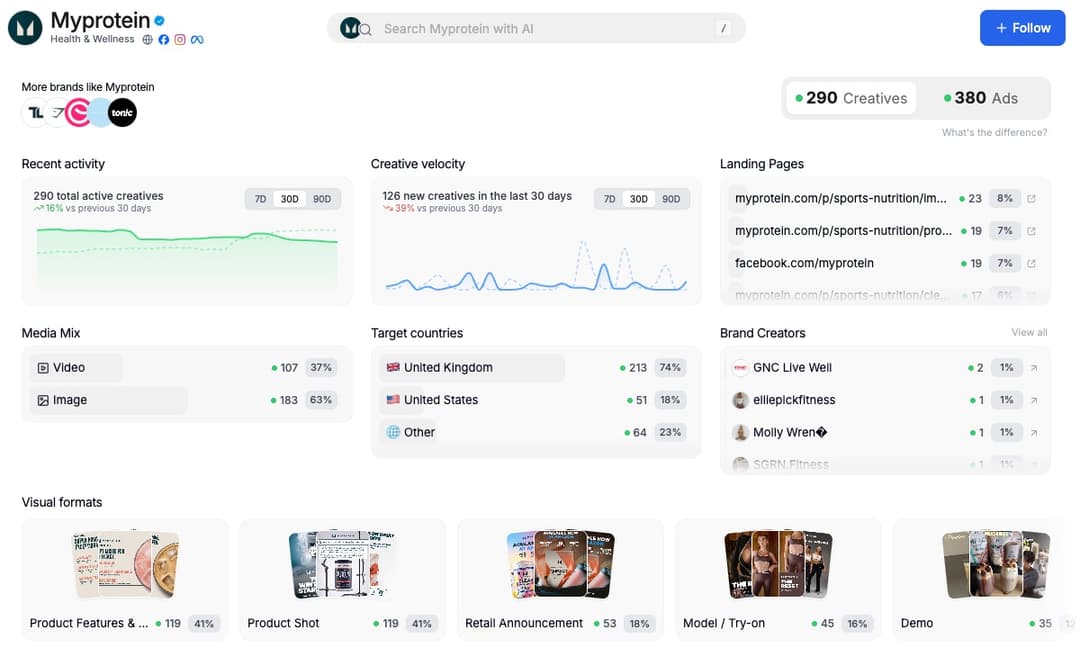Image resolution: width=1080 pixels, height=648 pixels.
Task: Click the blue verified badge
Action: pyautogui.click(x=159, y=21)
